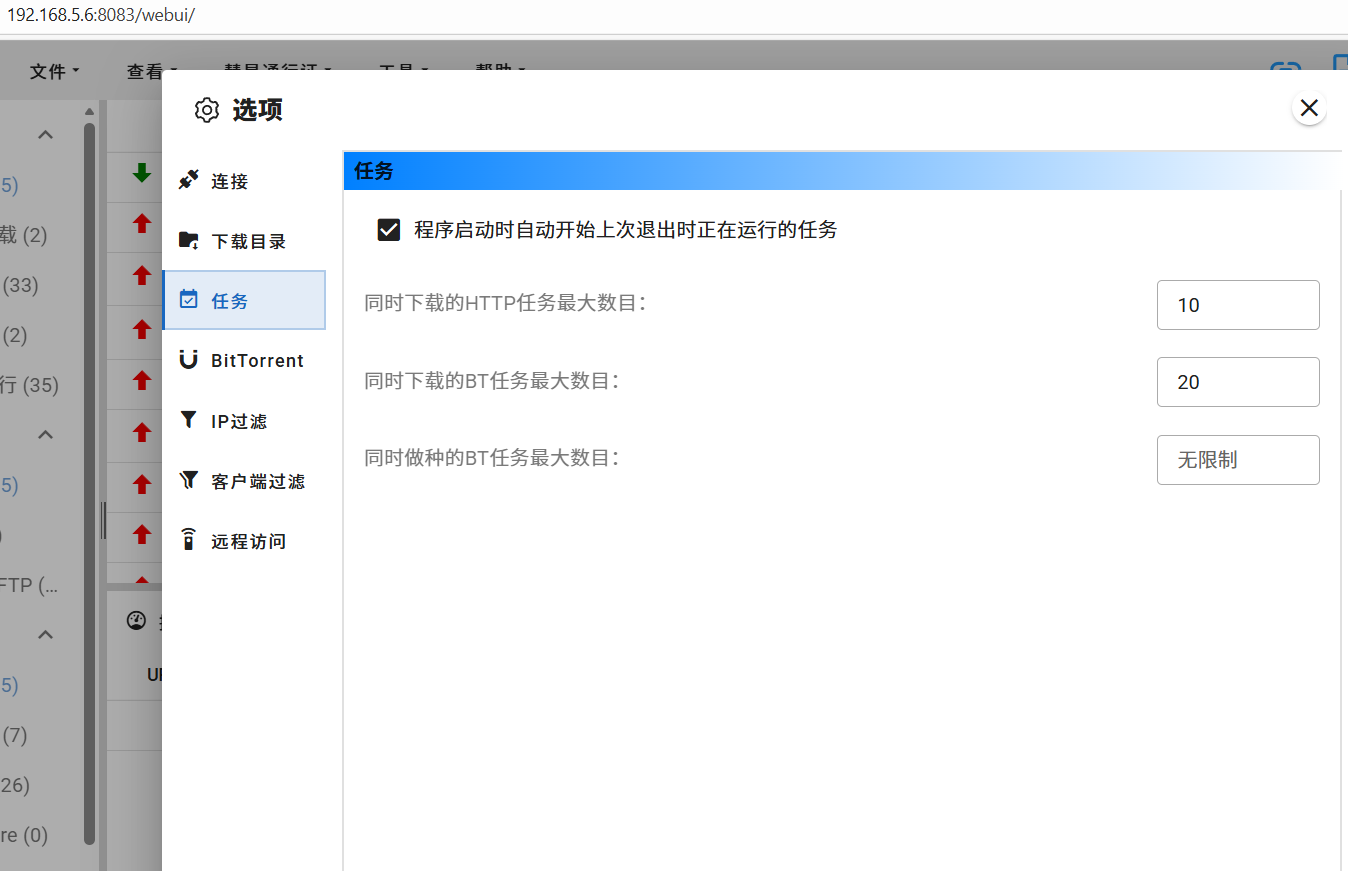
Task: Click the BT download max field showing 20
Action: [x=1237, y=382]
